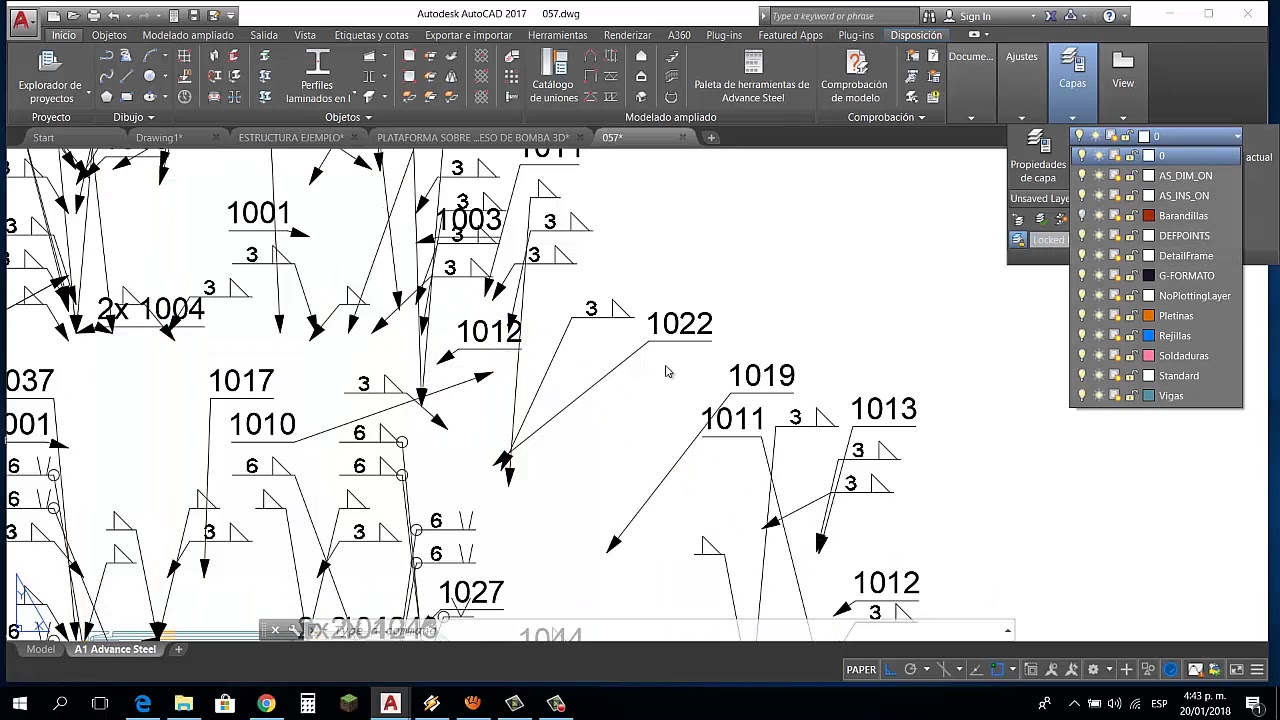Toggle the lock icon for Rejillas layer
The height and width of the screenshot is (720, 1280).
point(1131,336)
